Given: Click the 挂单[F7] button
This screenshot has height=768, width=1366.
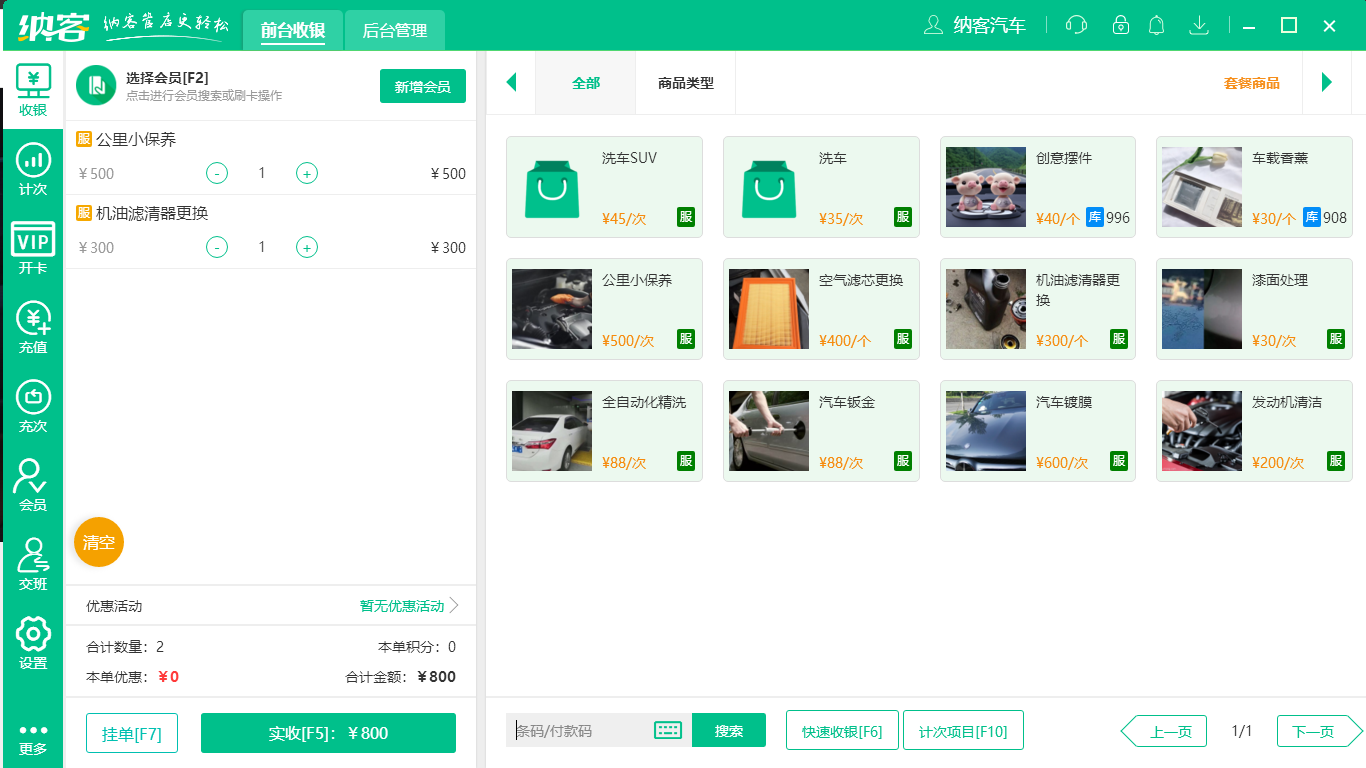Looking at the screenshot, I should (132, 733).
